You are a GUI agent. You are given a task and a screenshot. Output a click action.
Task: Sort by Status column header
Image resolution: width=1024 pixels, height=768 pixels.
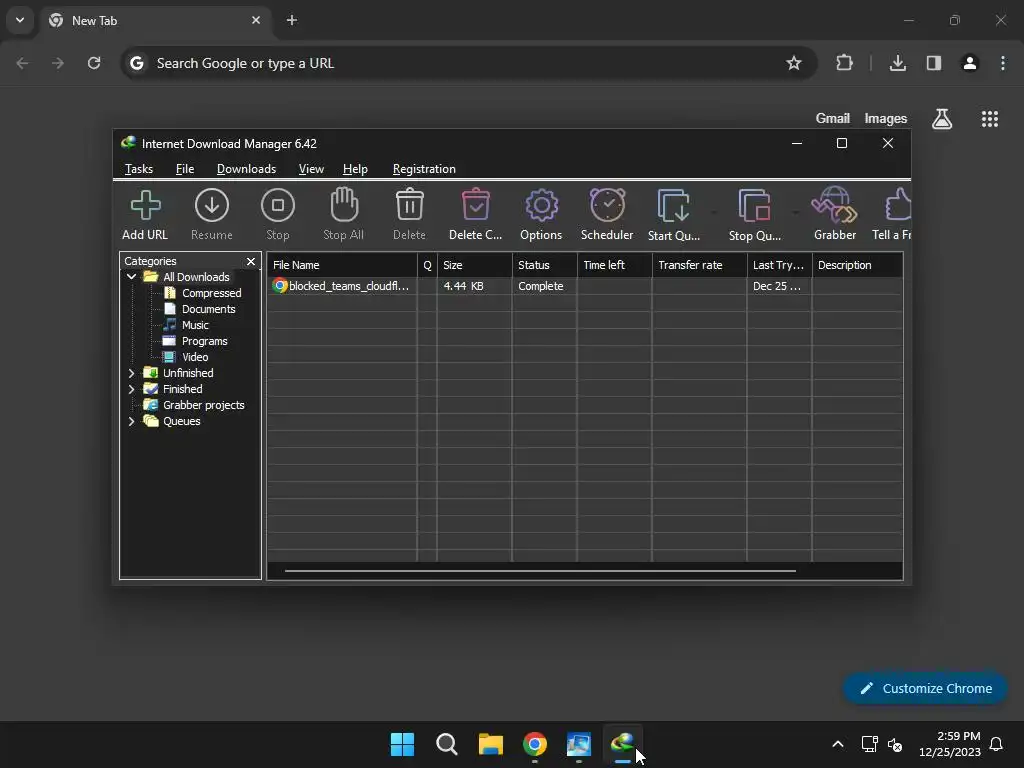pyautogui.click(x=545, y=265)
